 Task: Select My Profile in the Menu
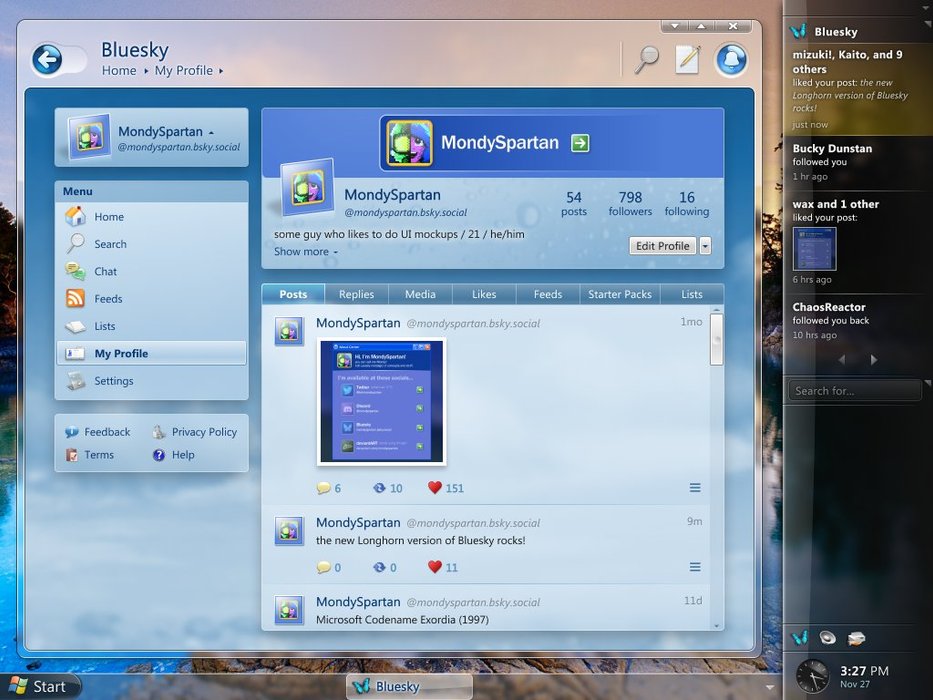pyautogui.click(x=151, y=353)
